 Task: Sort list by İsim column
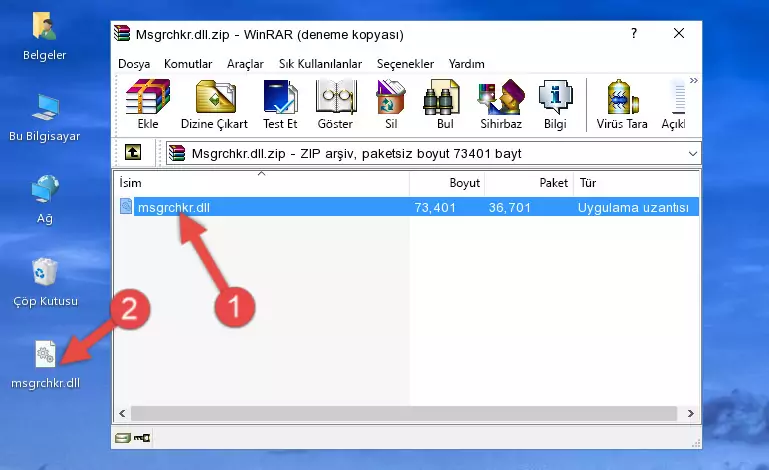(x=262, y=183)
